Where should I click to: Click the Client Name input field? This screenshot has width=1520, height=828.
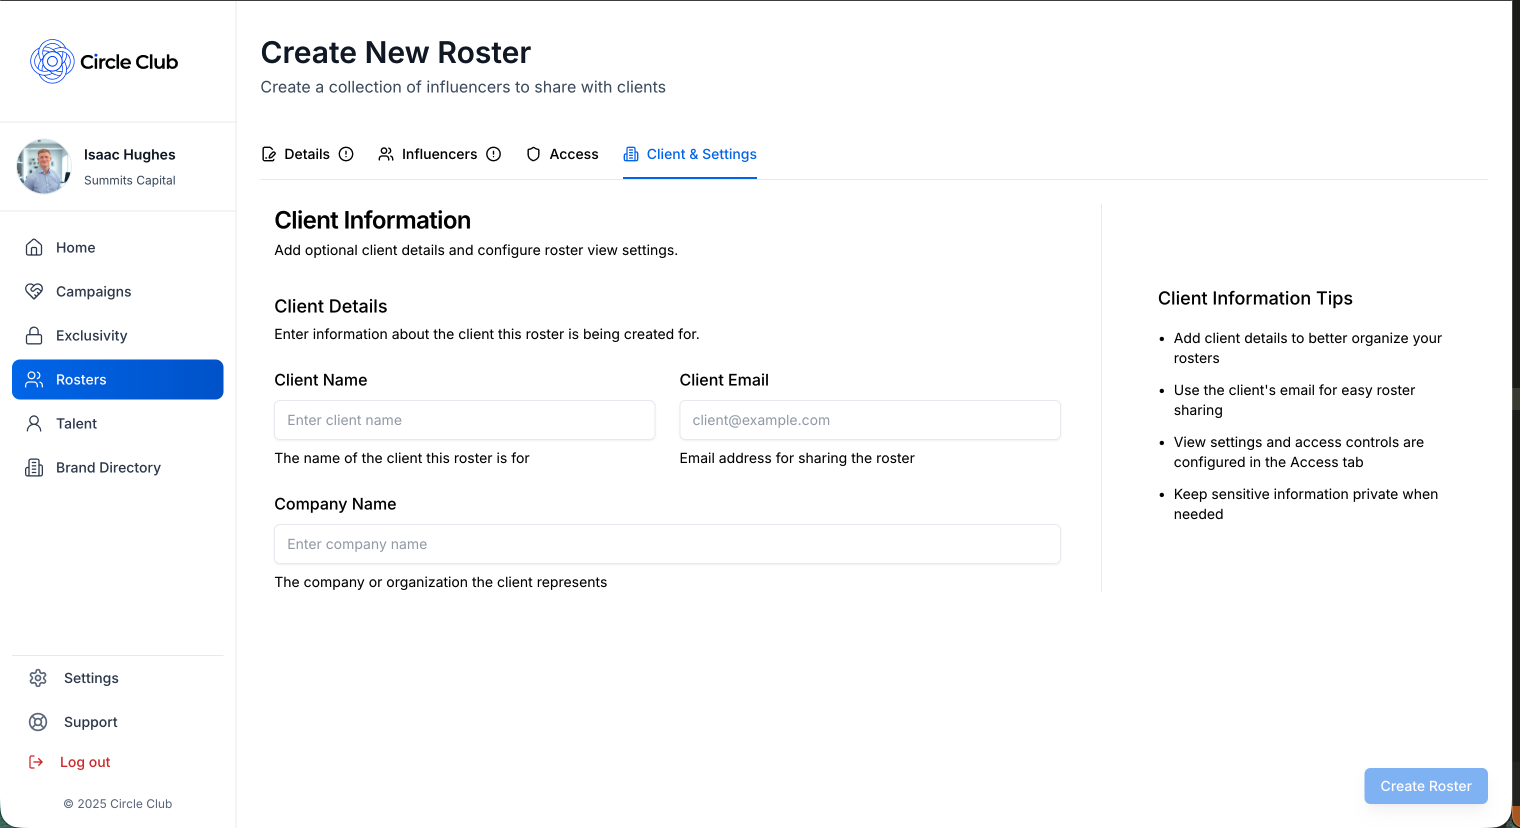pos(464,420)
